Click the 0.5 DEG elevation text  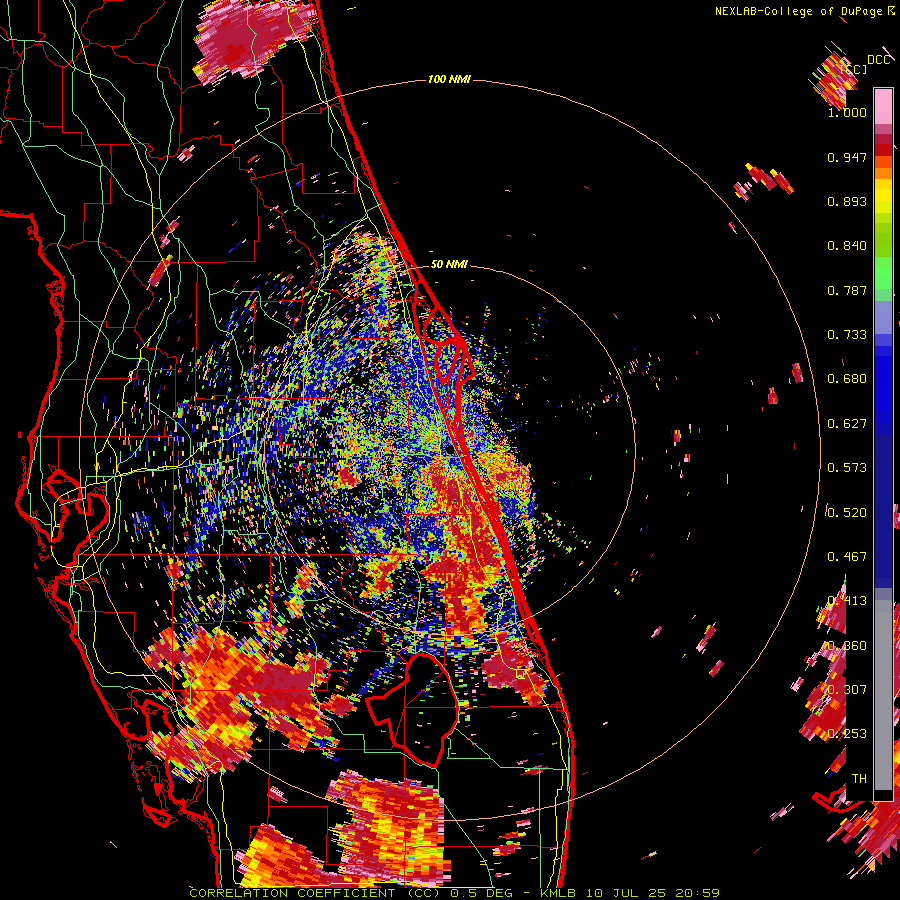483,893
